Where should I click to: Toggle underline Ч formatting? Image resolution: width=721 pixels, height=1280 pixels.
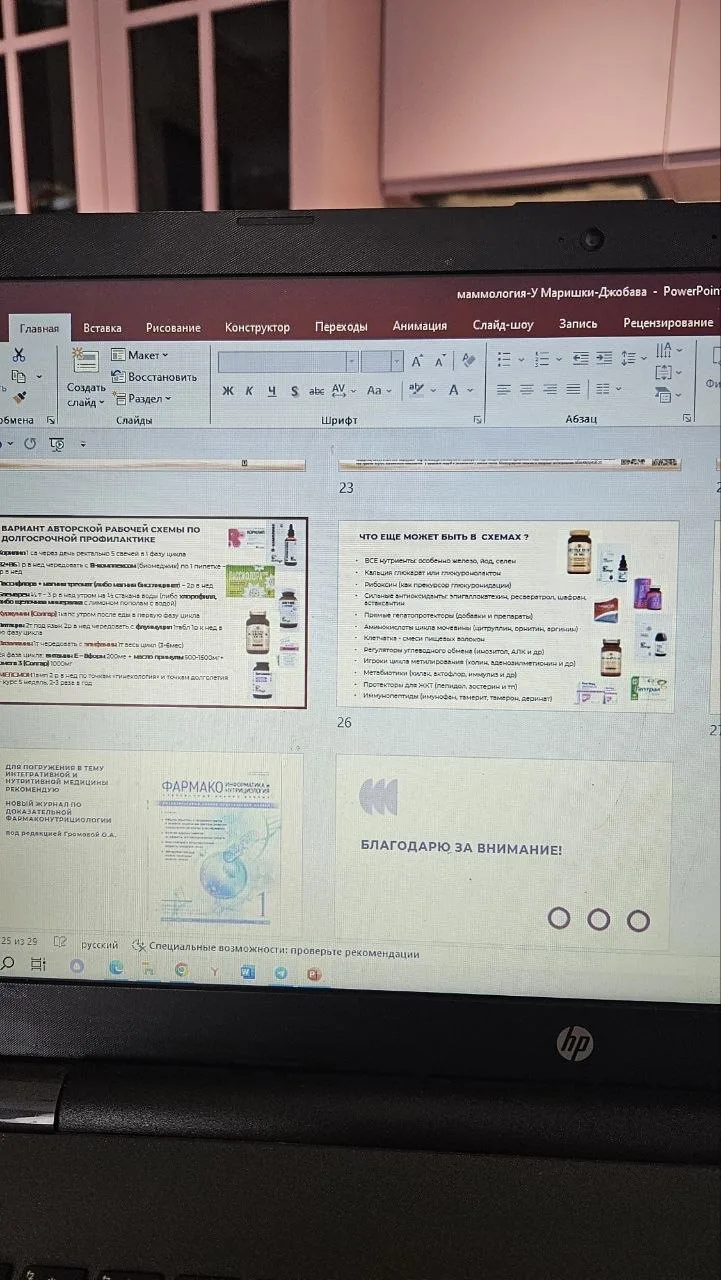tap(271, 390)
